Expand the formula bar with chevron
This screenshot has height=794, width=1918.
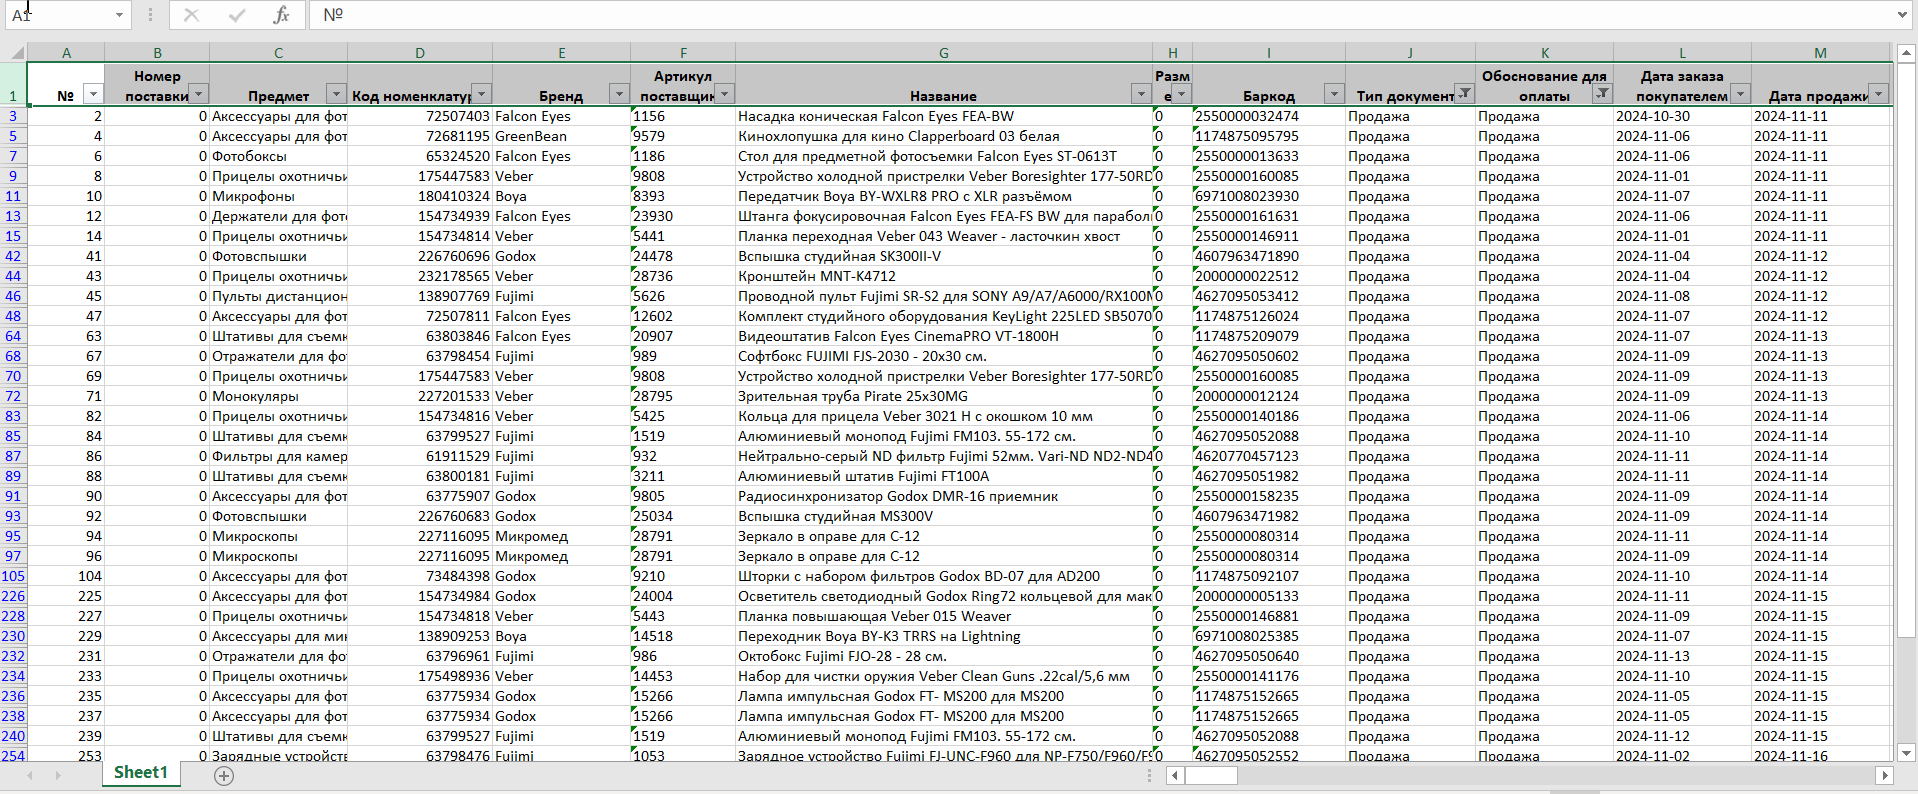coord(1902,15)
